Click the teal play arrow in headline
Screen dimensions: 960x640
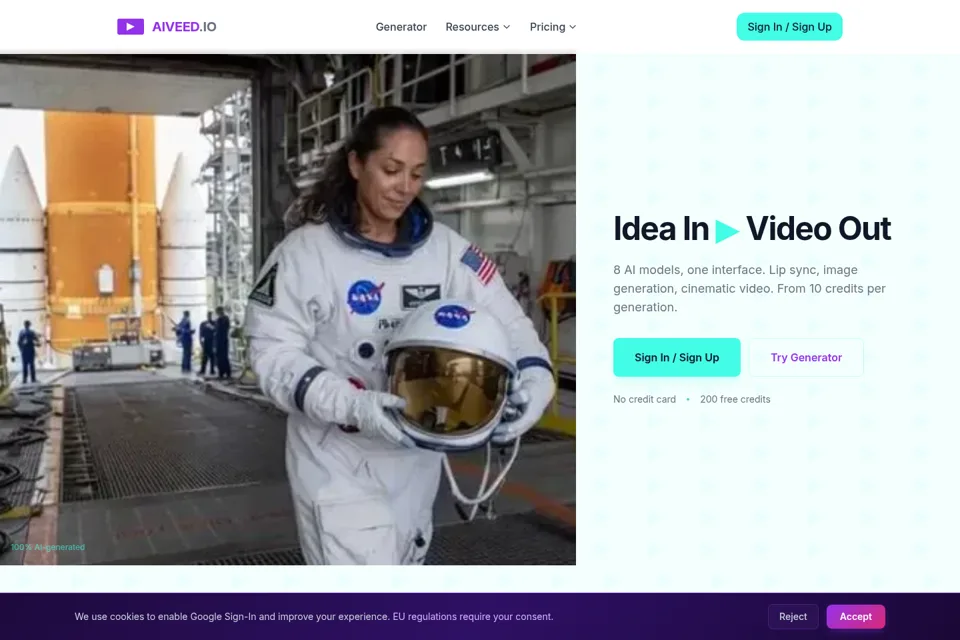727,232
